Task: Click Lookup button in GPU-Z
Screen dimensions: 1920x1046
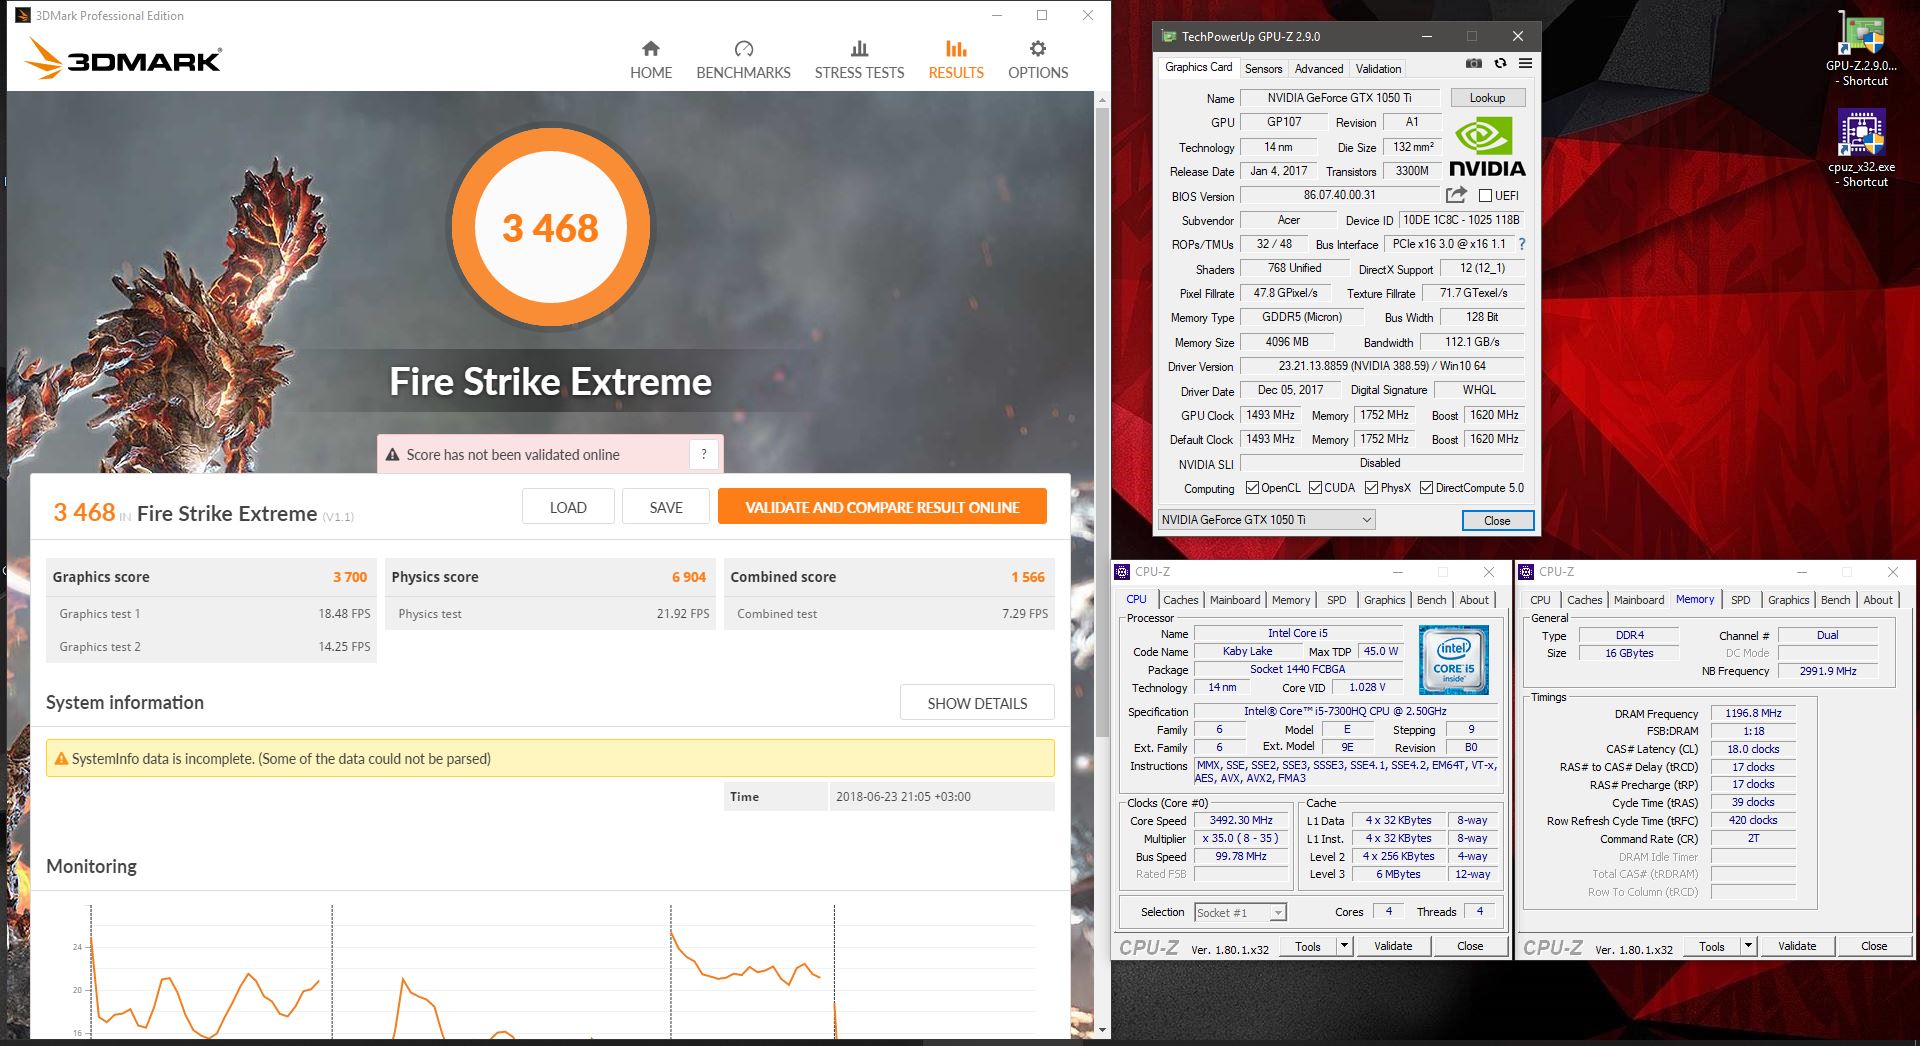Action: 1487,98
